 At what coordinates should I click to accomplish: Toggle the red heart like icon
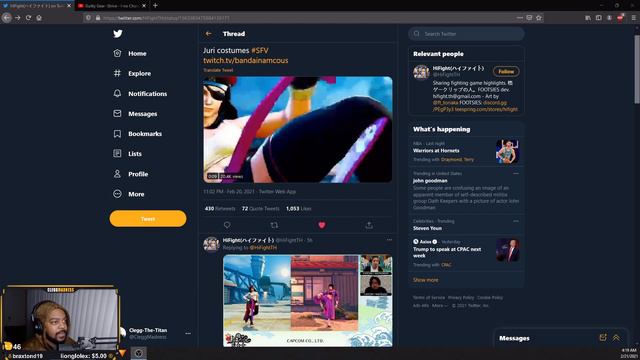pos(322,225)
